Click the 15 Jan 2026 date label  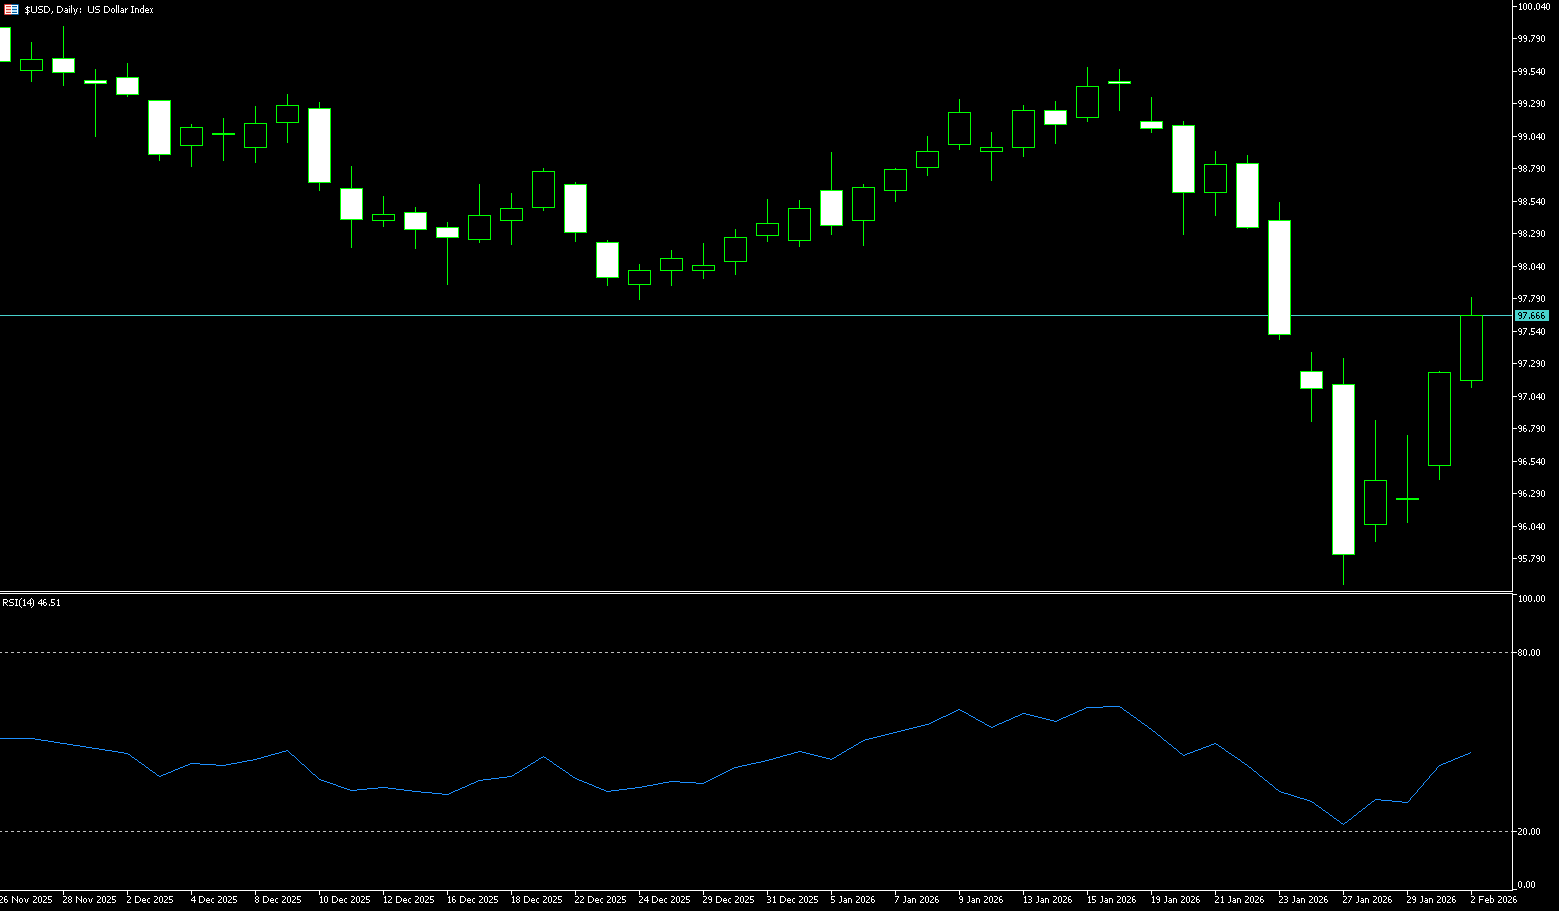coord(1111,899)
